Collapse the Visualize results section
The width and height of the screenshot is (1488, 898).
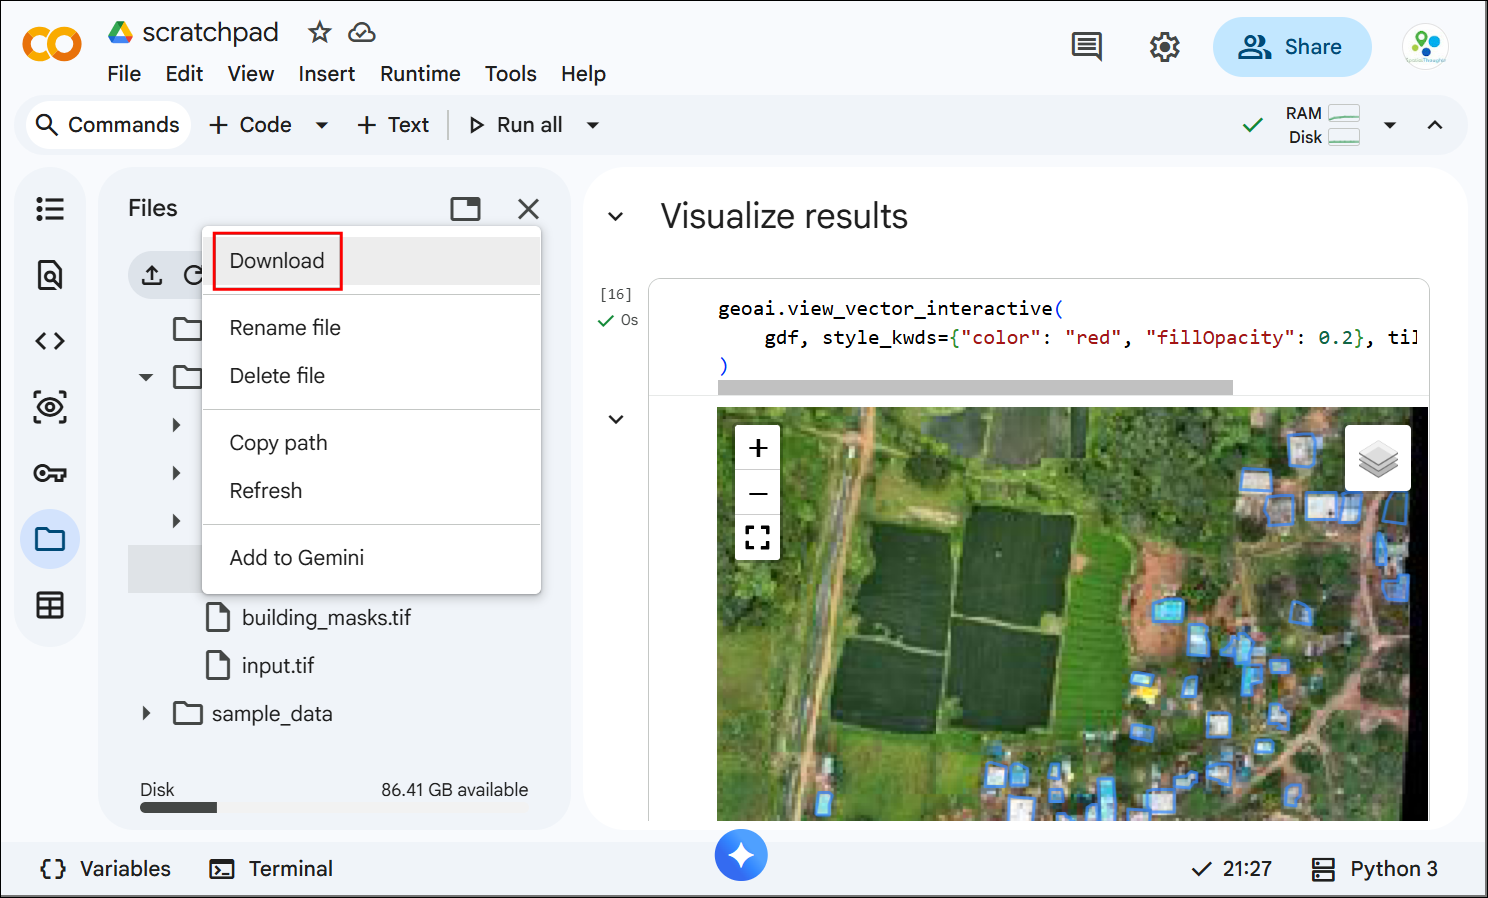[x=616, y=216]
